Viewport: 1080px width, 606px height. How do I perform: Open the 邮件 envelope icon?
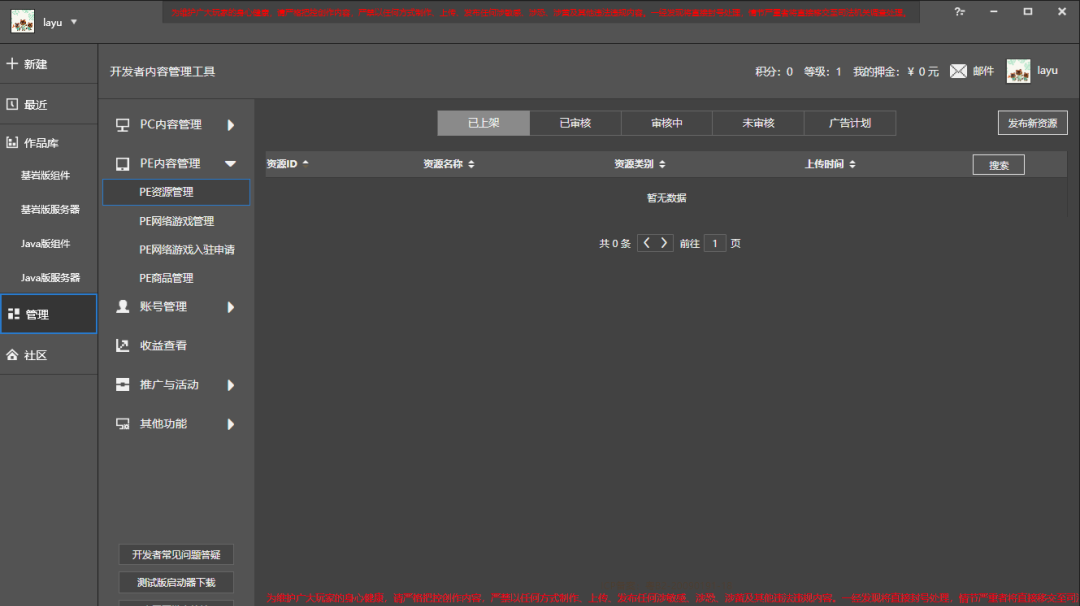[x=958, y=71]
